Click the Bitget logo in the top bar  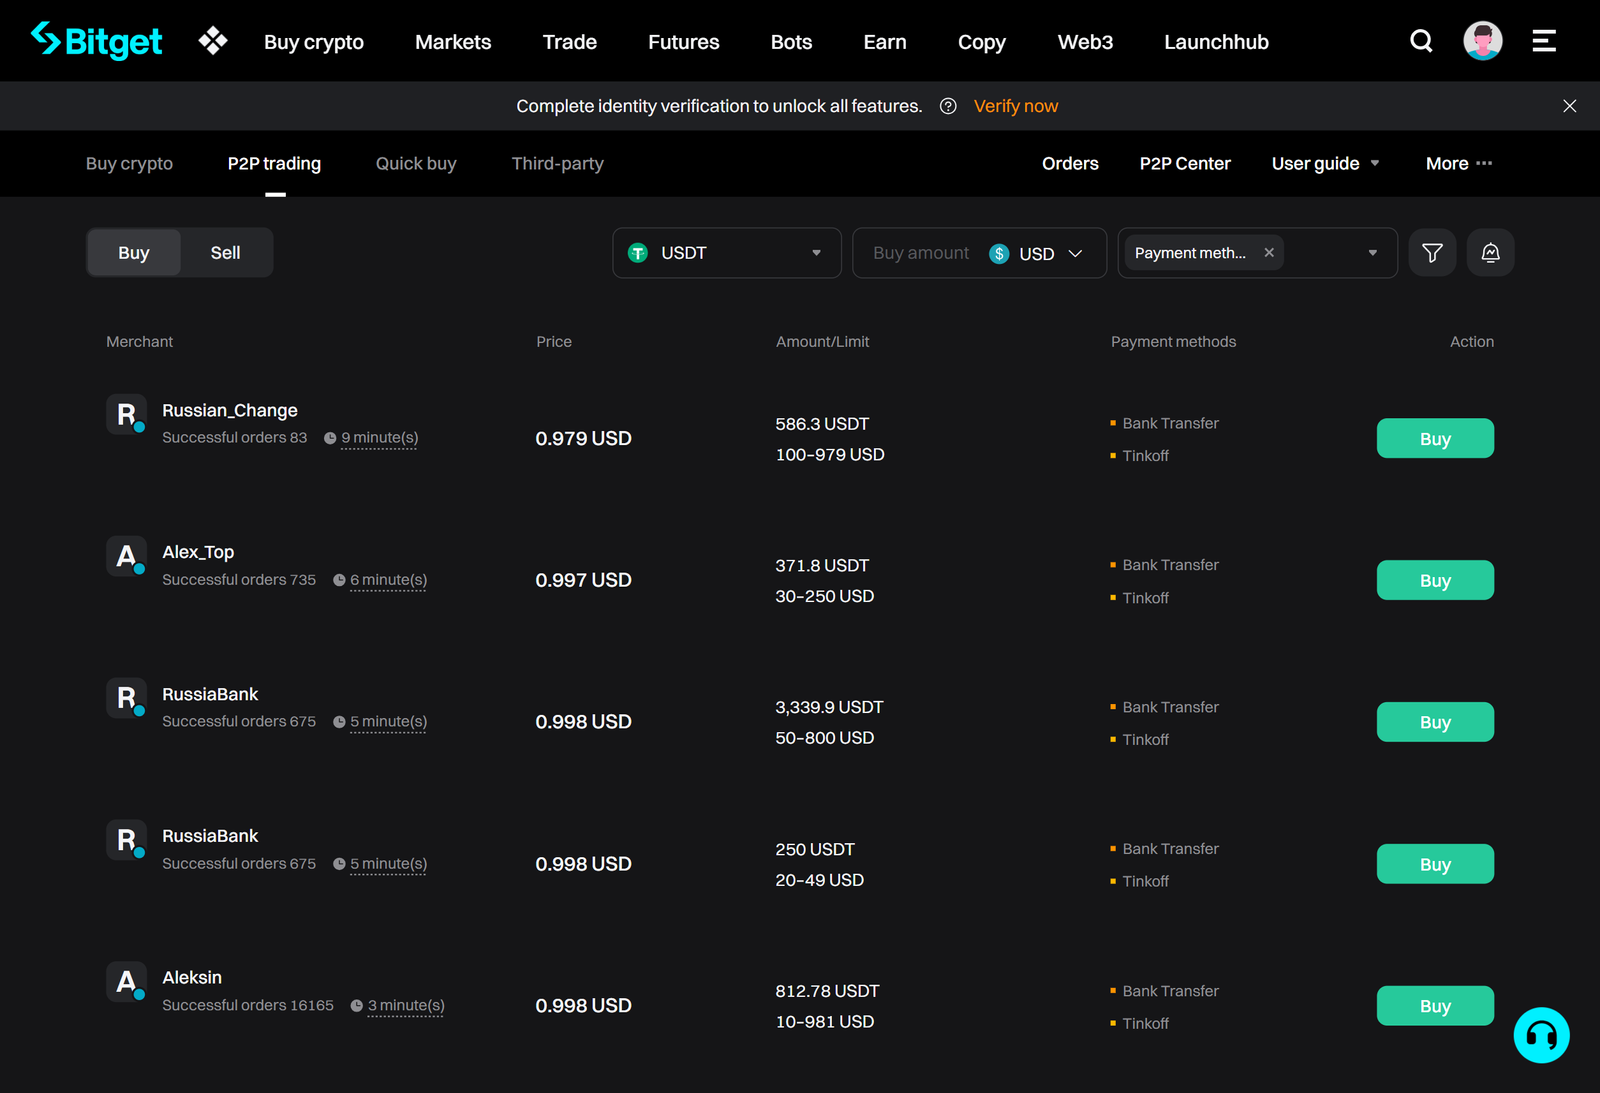pyautogui.click(x=97, y=40)
